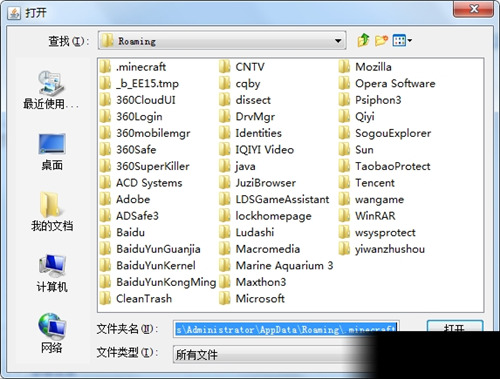Select the dissect folder
500x379 pixels.
click(245, 100)
